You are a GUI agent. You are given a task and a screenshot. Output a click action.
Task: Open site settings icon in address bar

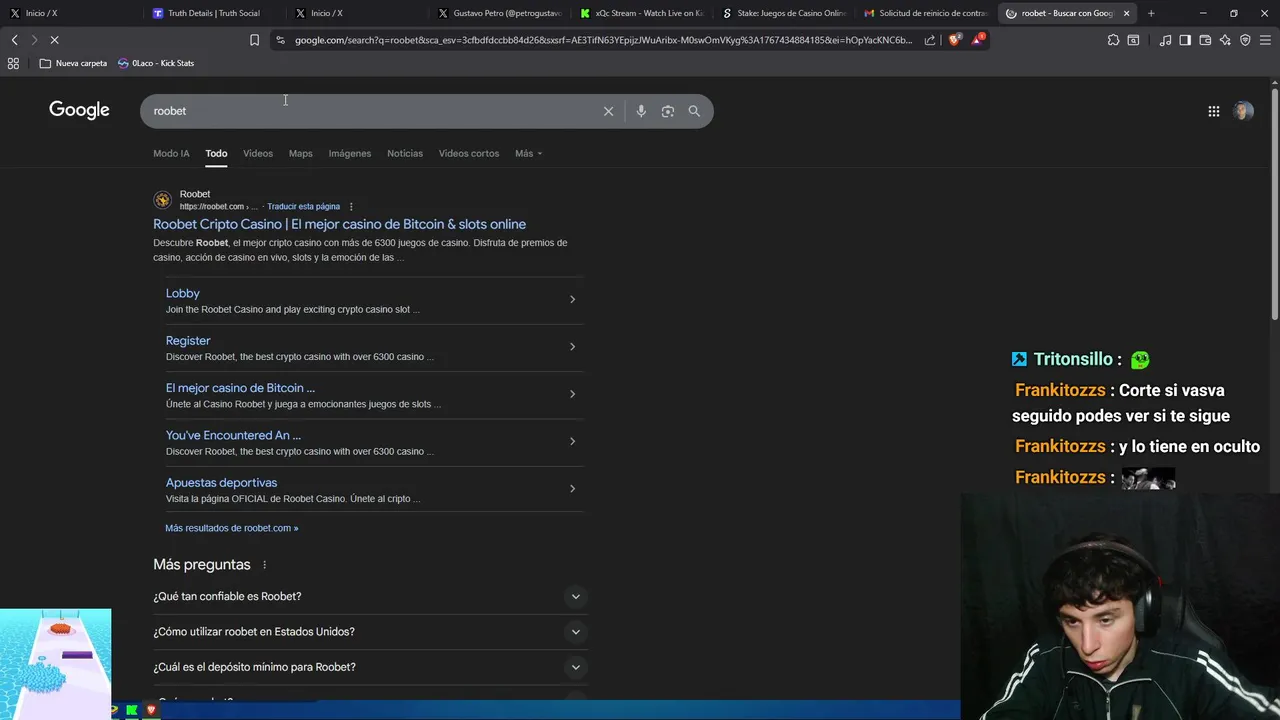280,40
